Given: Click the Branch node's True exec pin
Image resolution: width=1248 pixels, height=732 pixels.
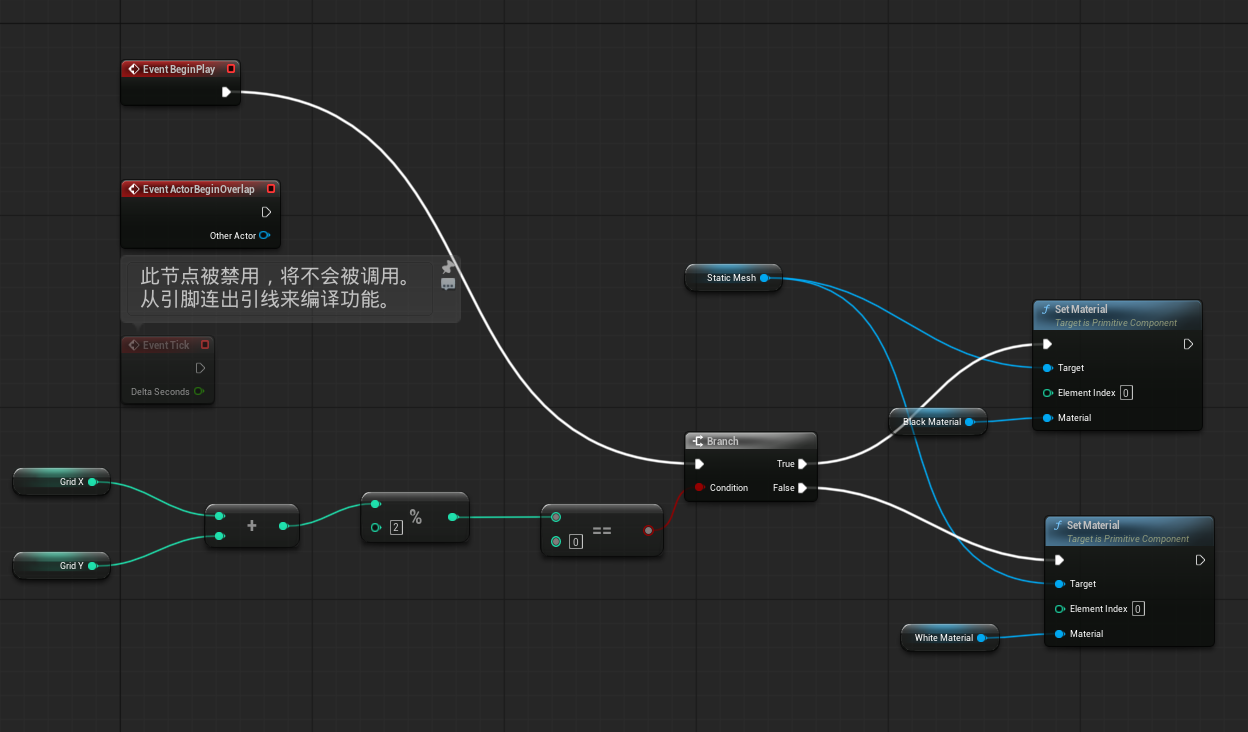Looking at the screenshot, I should pos(803,464).
